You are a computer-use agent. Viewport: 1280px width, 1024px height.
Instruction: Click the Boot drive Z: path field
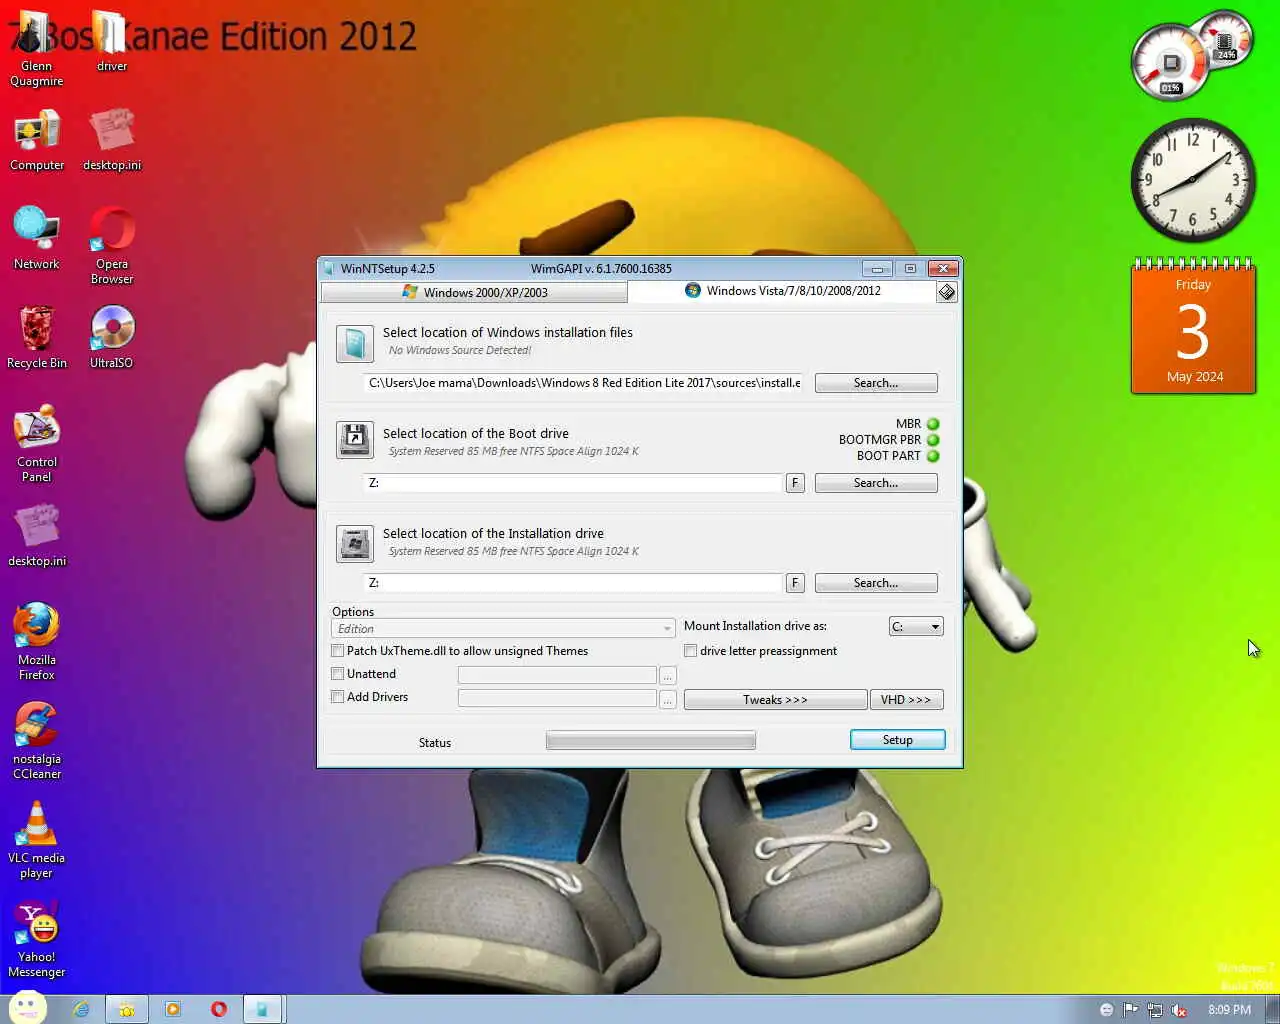point(573,483)
